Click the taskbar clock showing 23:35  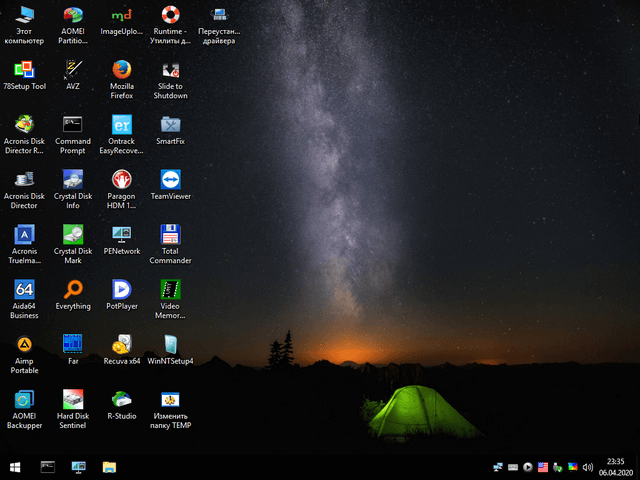pos(616,467)
